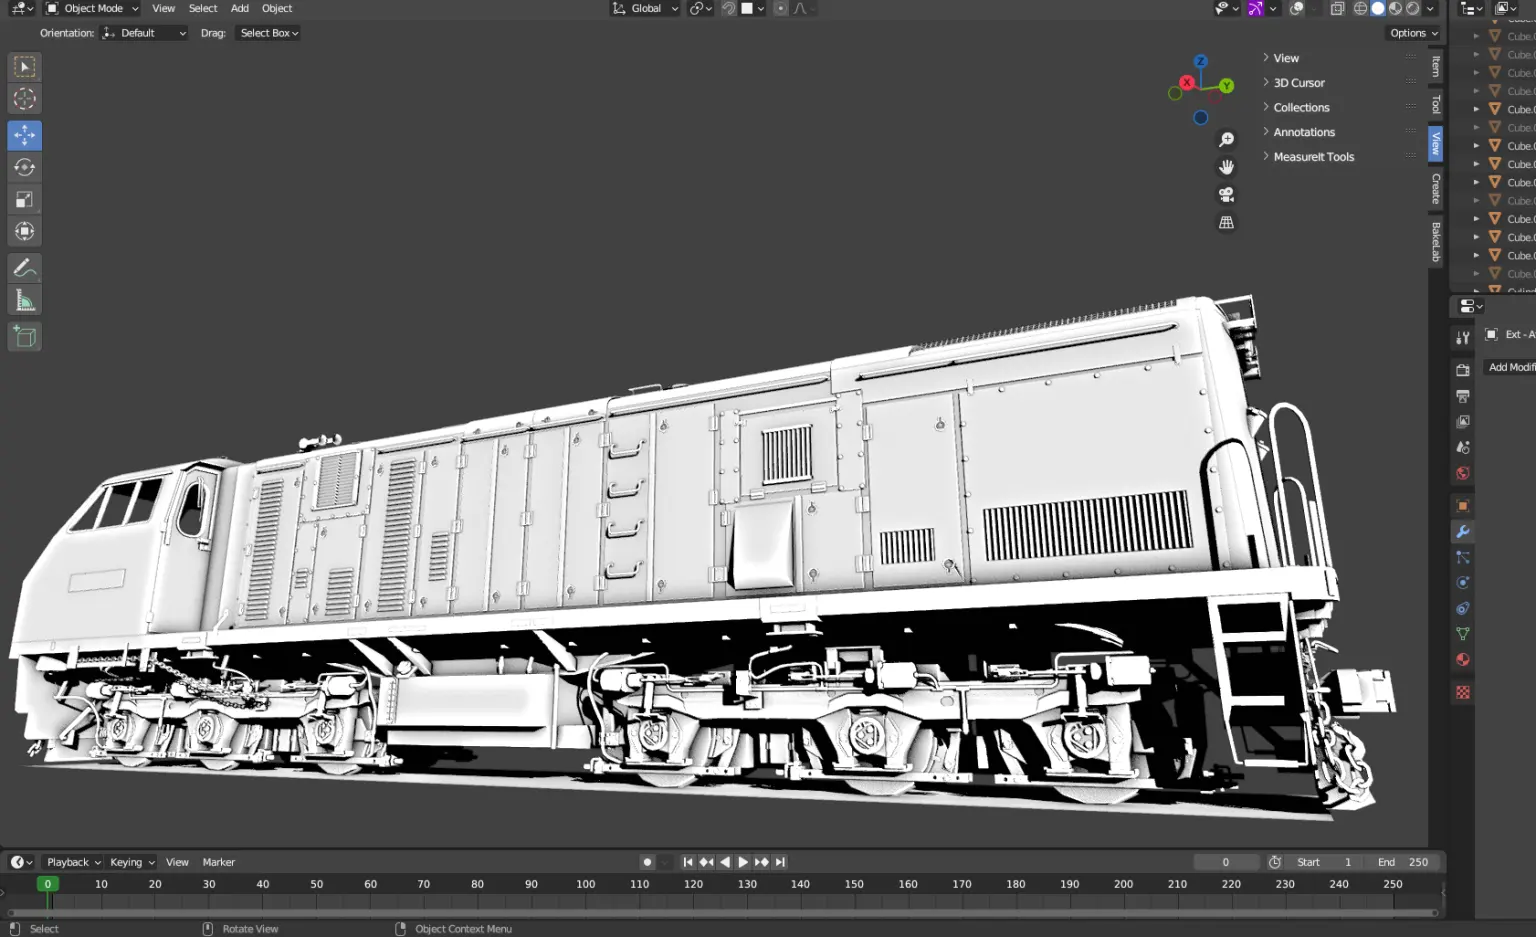
Task: Expand the MeasureIt Tools panel
Action: coord(1313,157)
